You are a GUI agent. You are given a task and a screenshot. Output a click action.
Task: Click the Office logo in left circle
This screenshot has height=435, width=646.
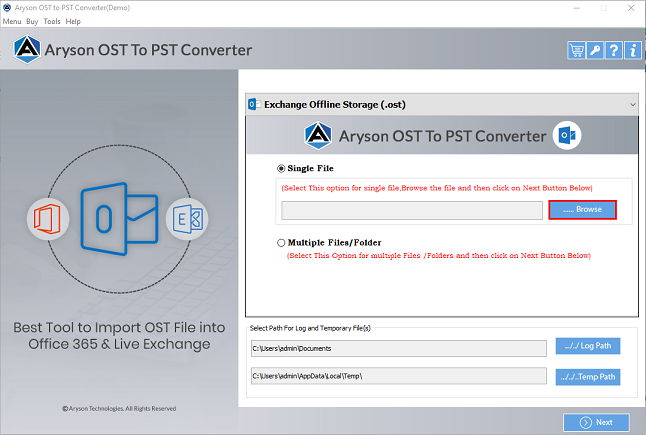pyautogui.click(x=48, y=218)
